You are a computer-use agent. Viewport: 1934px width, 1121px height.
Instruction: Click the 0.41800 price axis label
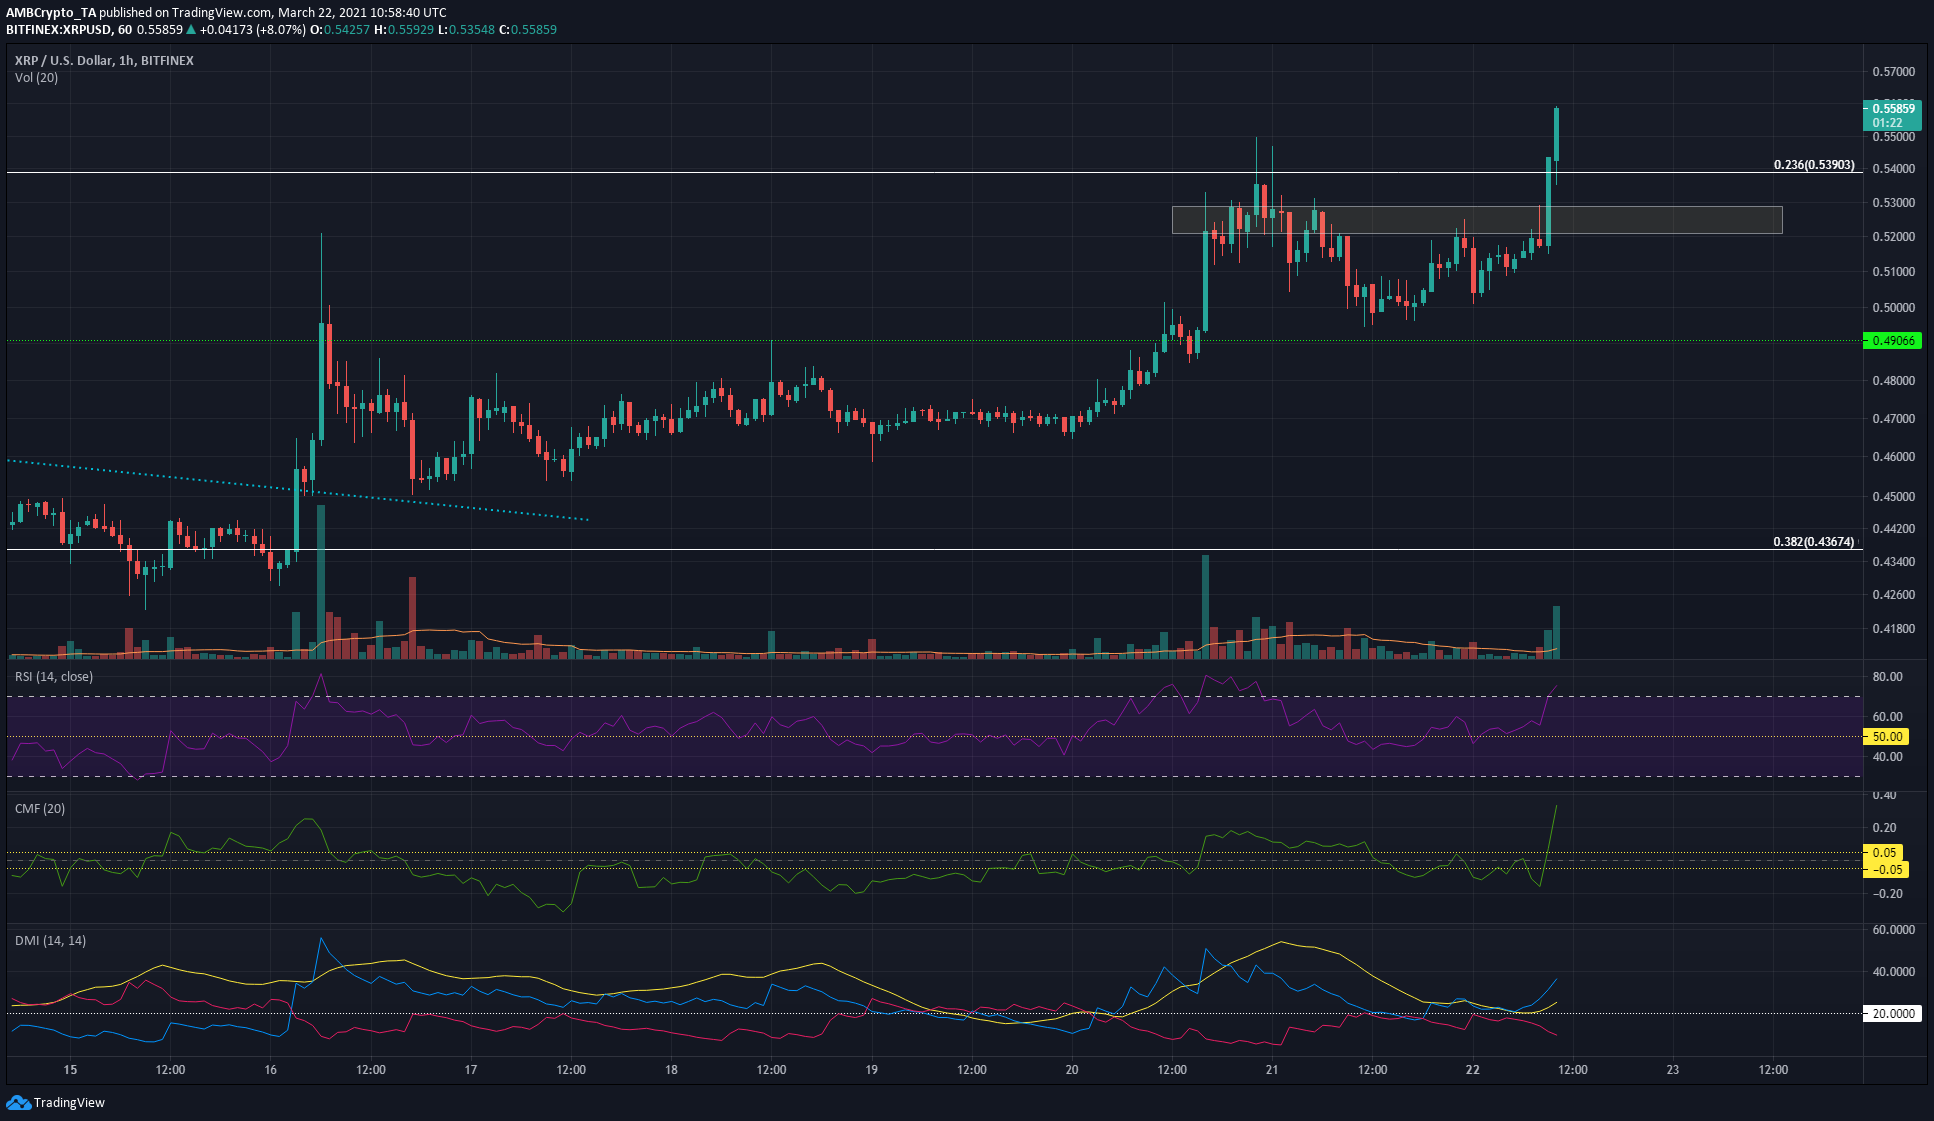1893,629
